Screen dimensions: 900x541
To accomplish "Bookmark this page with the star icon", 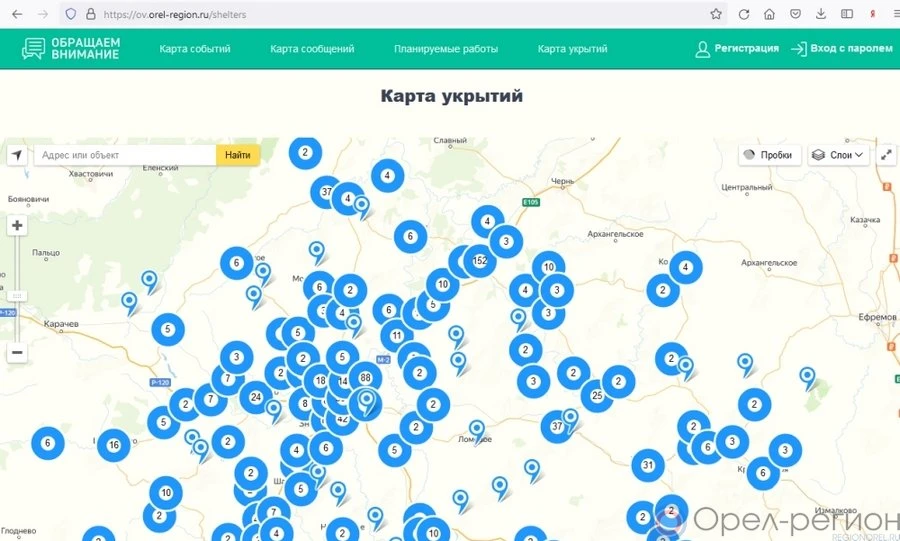I will pos(716,14).
